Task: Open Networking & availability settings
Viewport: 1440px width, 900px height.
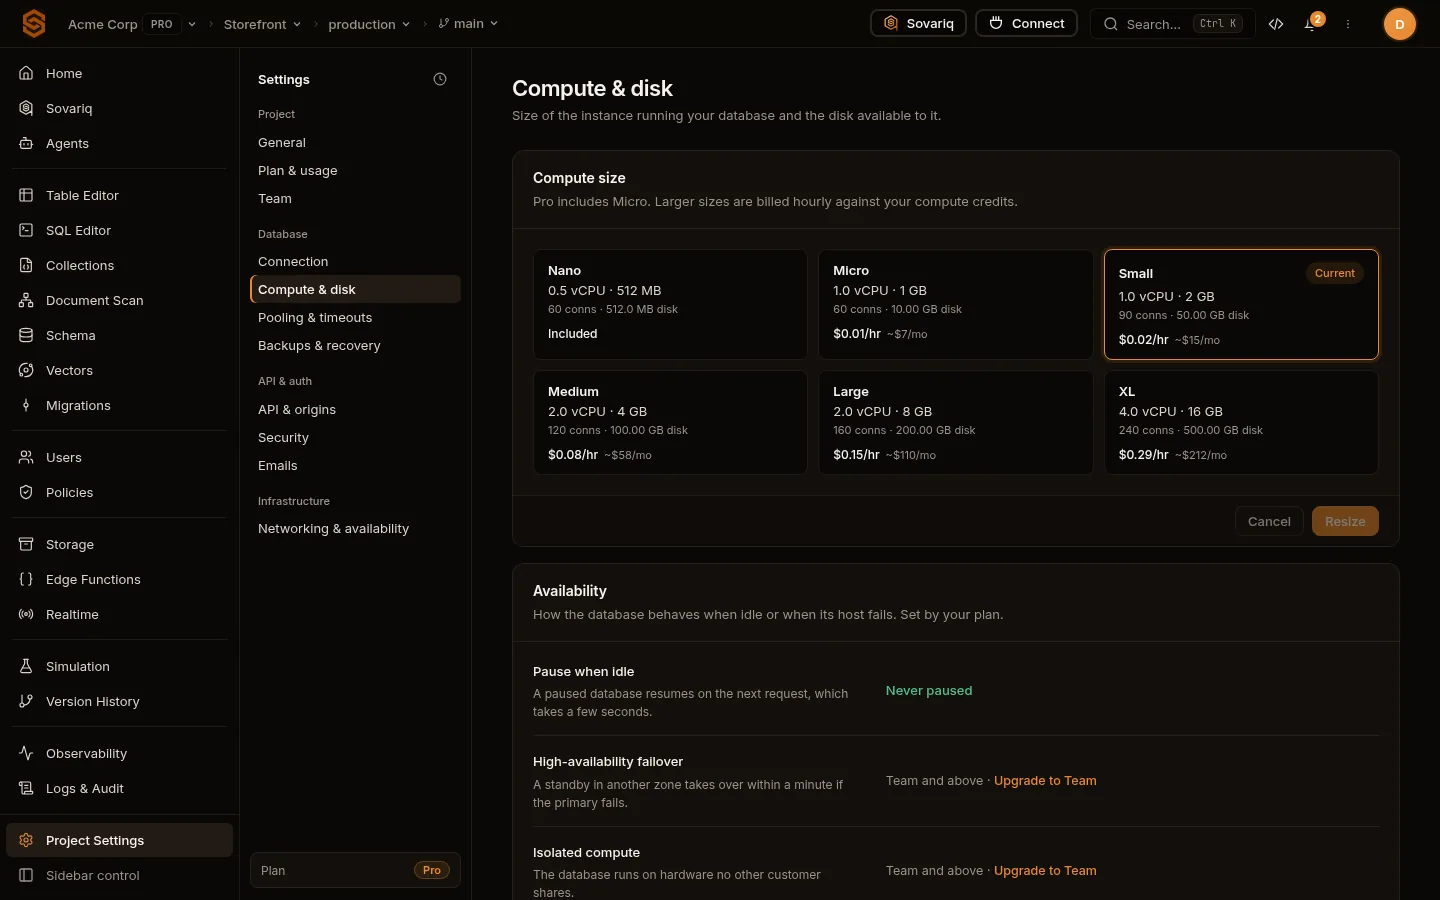Action: [355, 528]
